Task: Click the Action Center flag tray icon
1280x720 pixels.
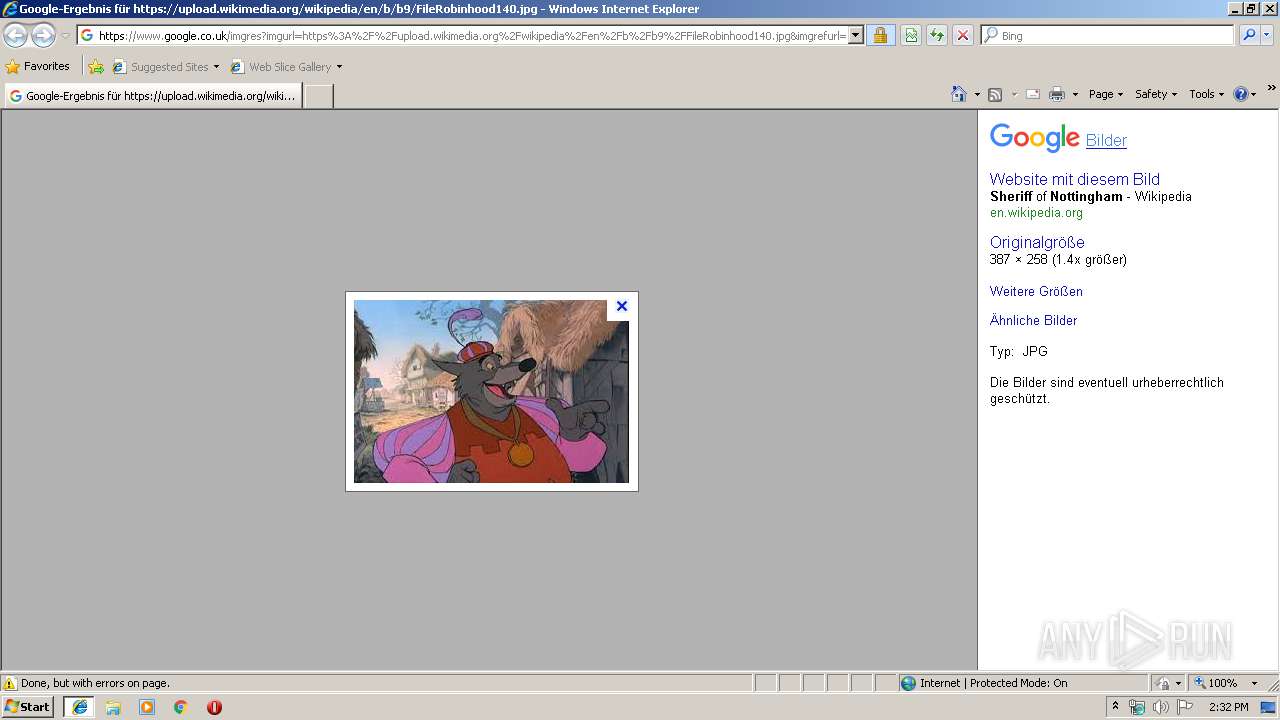Action: tap(1185, 707)
